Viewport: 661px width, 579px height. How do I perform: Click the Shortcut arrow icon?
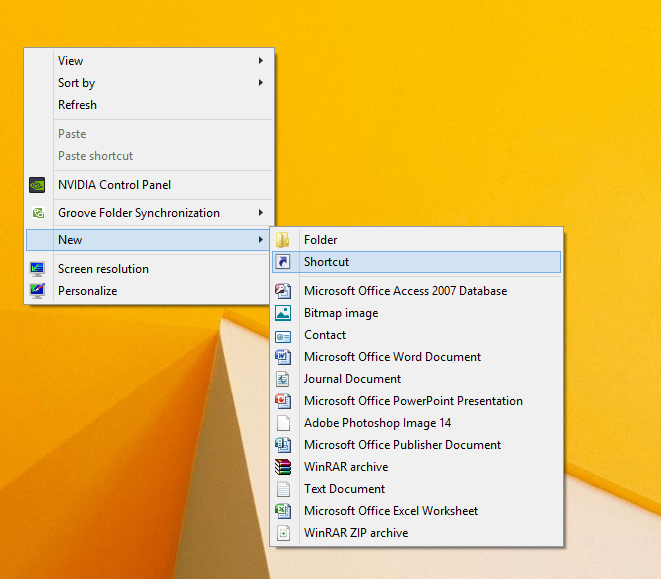[283, 262]
